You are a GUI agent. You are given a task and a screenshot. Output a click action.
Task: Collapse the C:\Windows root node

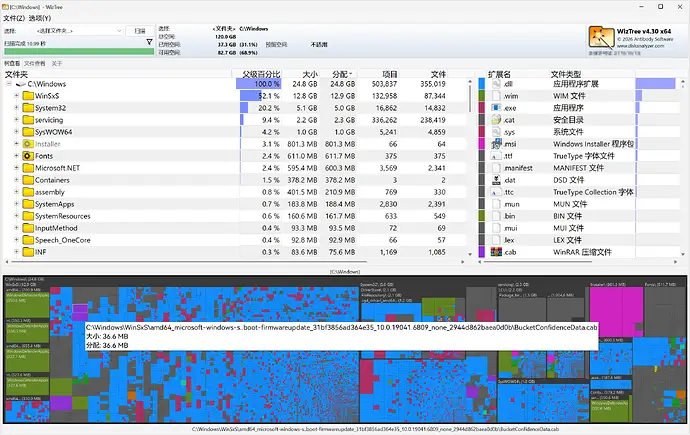[9, 84]
